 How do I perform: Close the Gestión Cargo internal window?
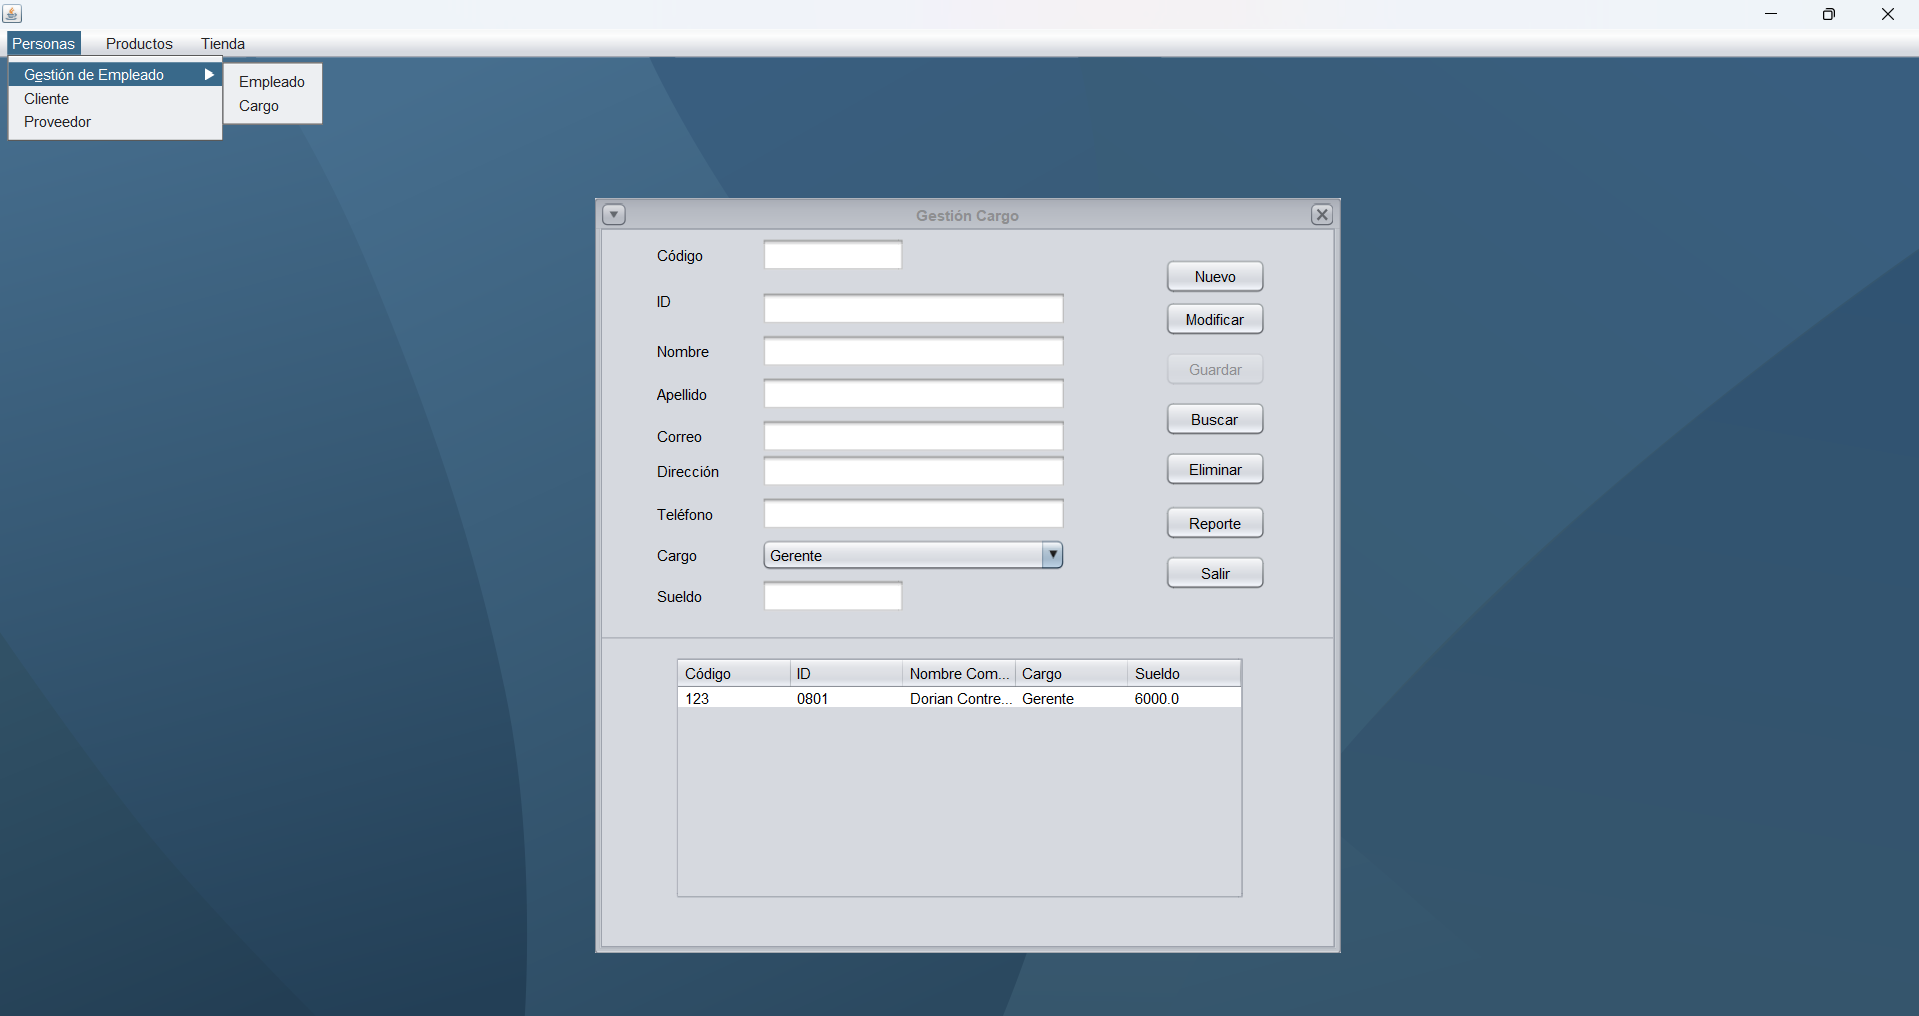[x=1322, y=215]
